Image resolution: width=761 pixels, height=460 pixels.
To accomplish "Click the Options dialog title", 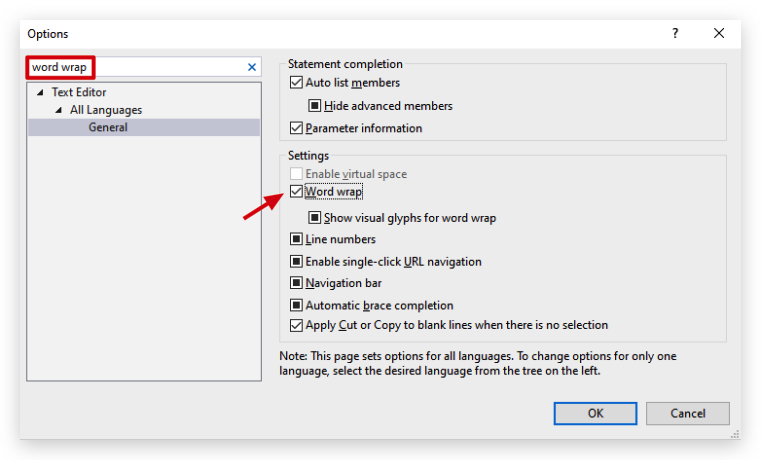I will click(x=48, y=34).
